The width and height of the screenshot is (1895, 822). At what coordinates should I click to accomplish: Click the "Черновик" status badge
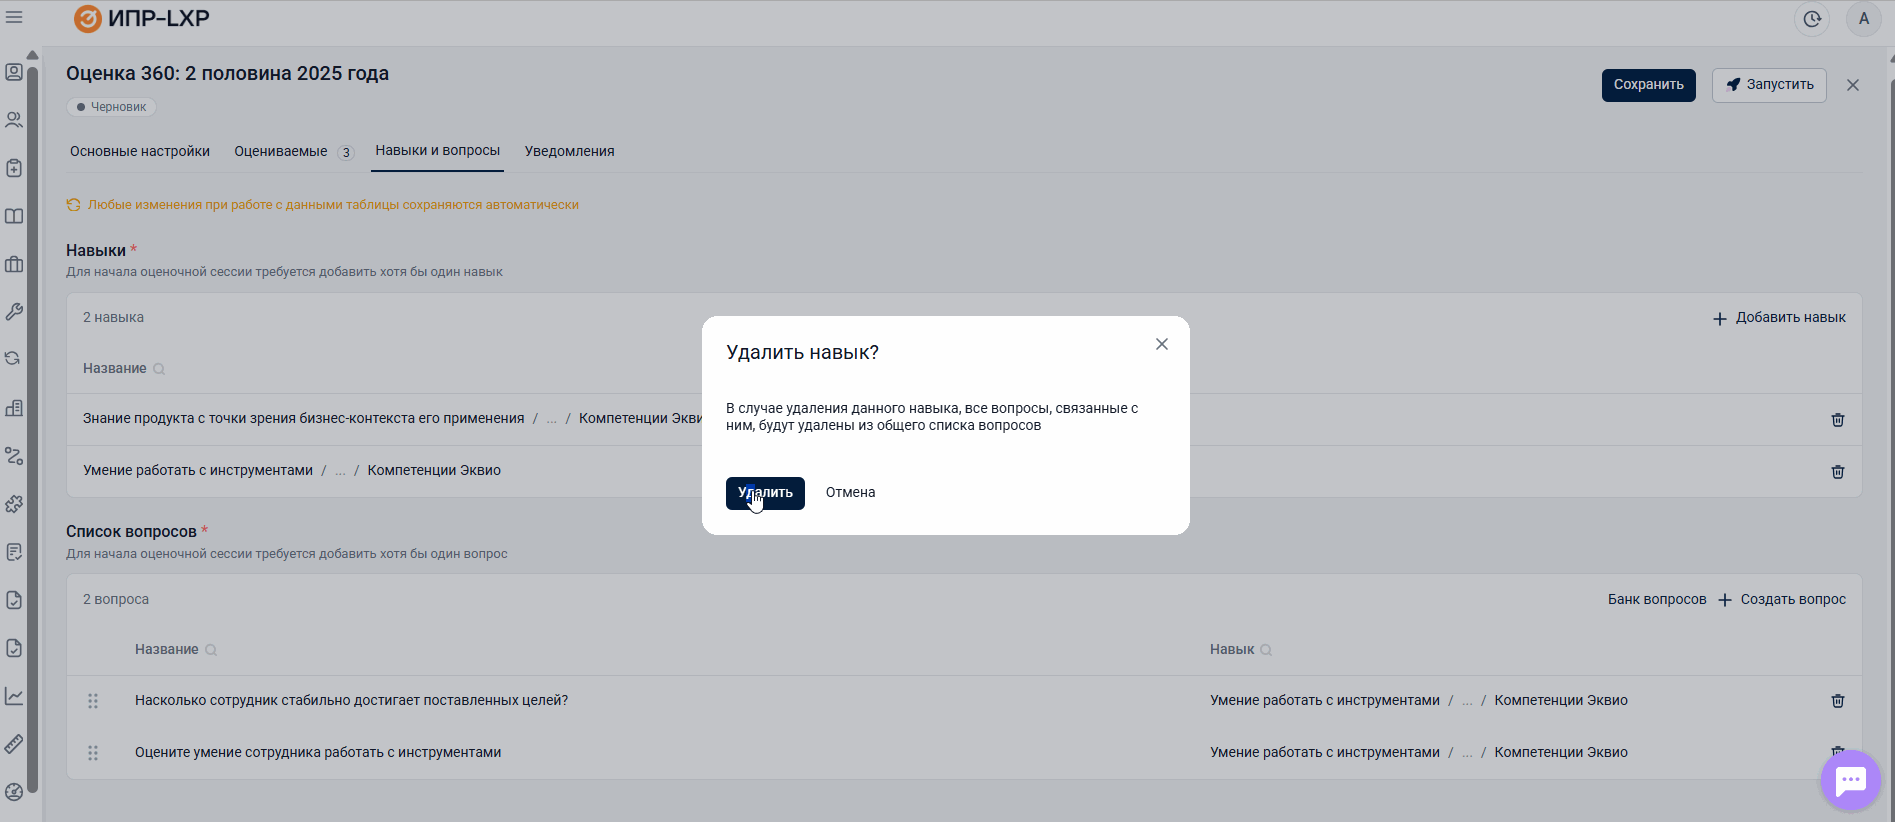pyautogui.click(x=111, y=107)
